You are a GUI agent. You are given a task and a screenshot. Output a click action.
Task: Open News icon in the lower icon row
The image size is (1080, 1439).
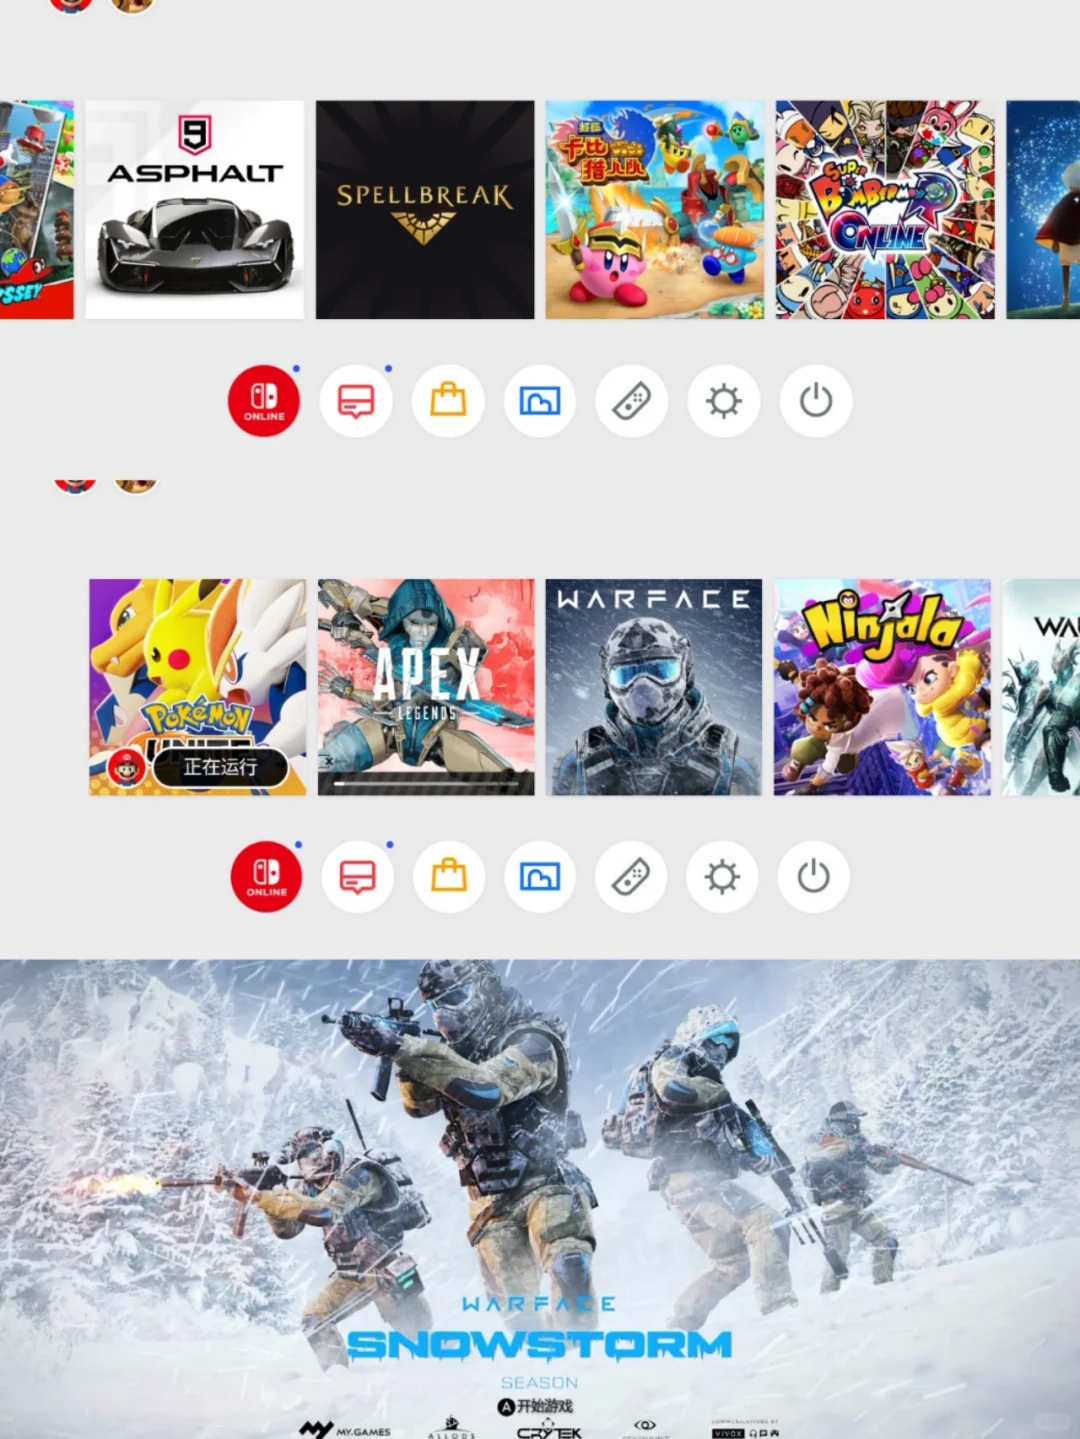pos(358,877)
